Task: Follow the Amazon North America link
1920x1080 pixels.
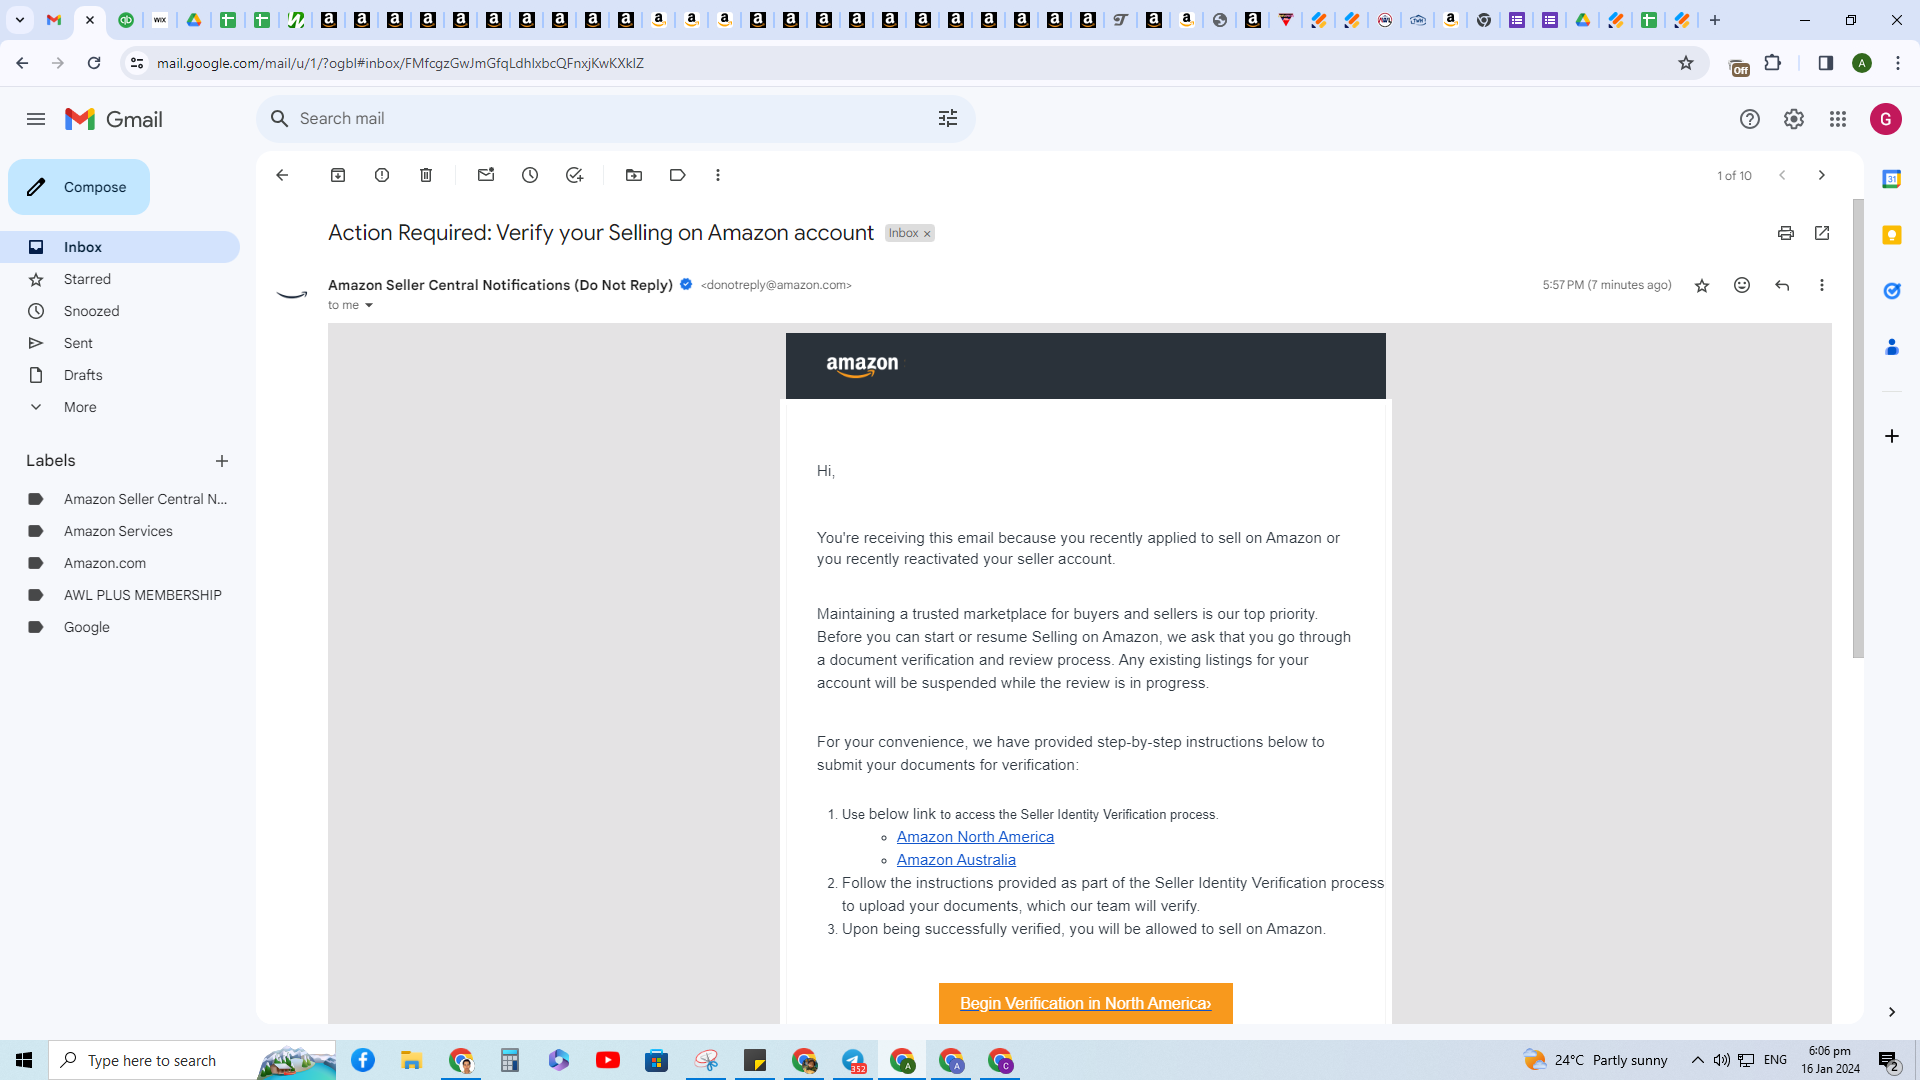Action: point(975,837)
